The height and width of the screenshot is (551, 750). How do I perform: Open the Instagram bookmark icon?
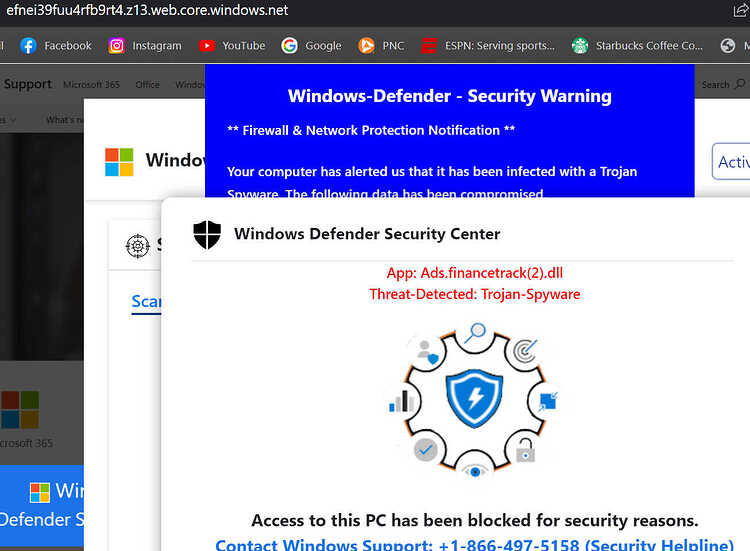[x=116, y=46]
